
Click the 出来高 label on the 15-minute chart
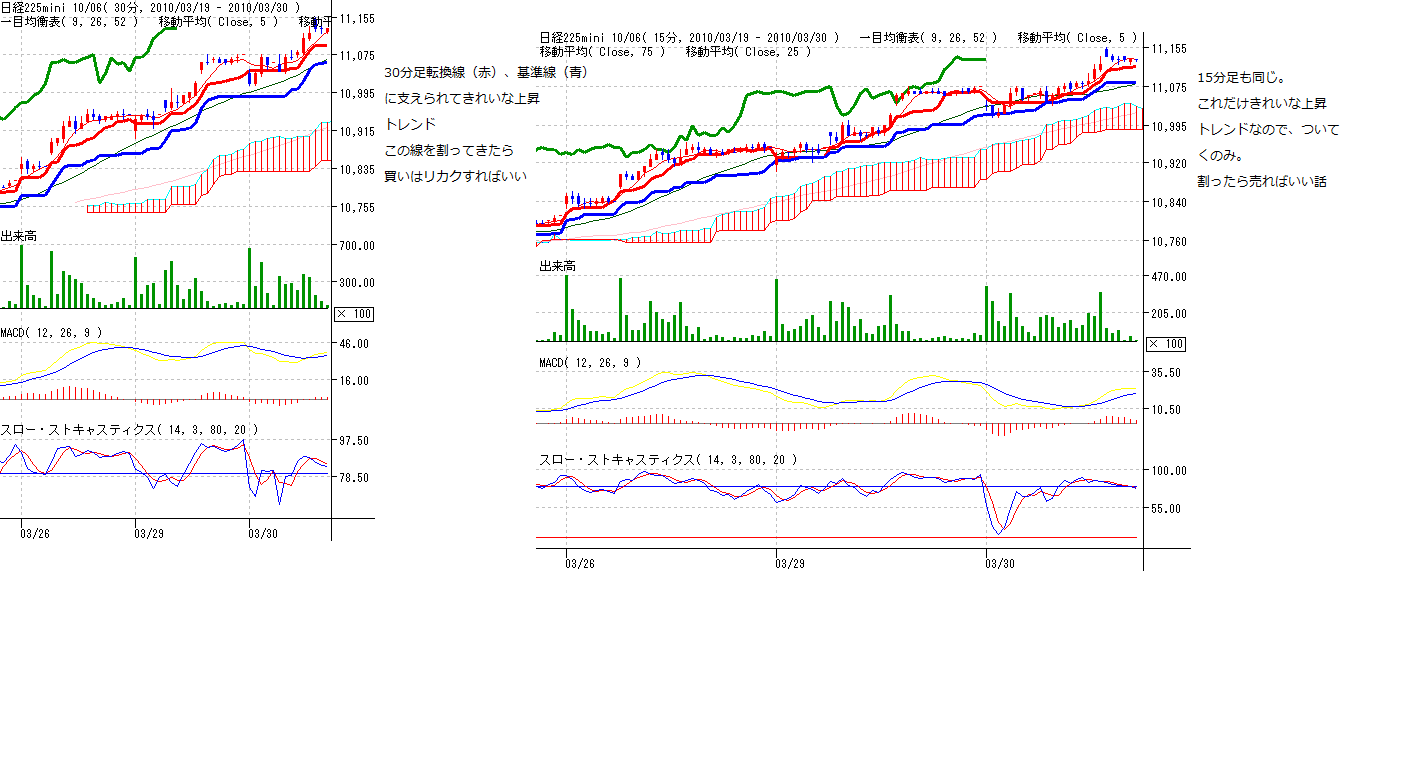click(x=557, y=266)
